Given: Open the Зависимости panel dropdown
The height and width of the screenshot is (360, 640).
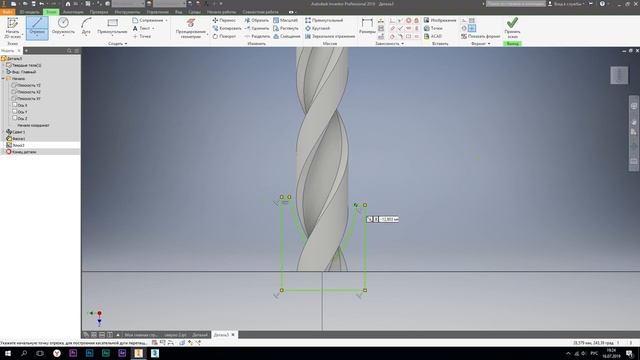Looking at the screenshot, I should (389, 43).
